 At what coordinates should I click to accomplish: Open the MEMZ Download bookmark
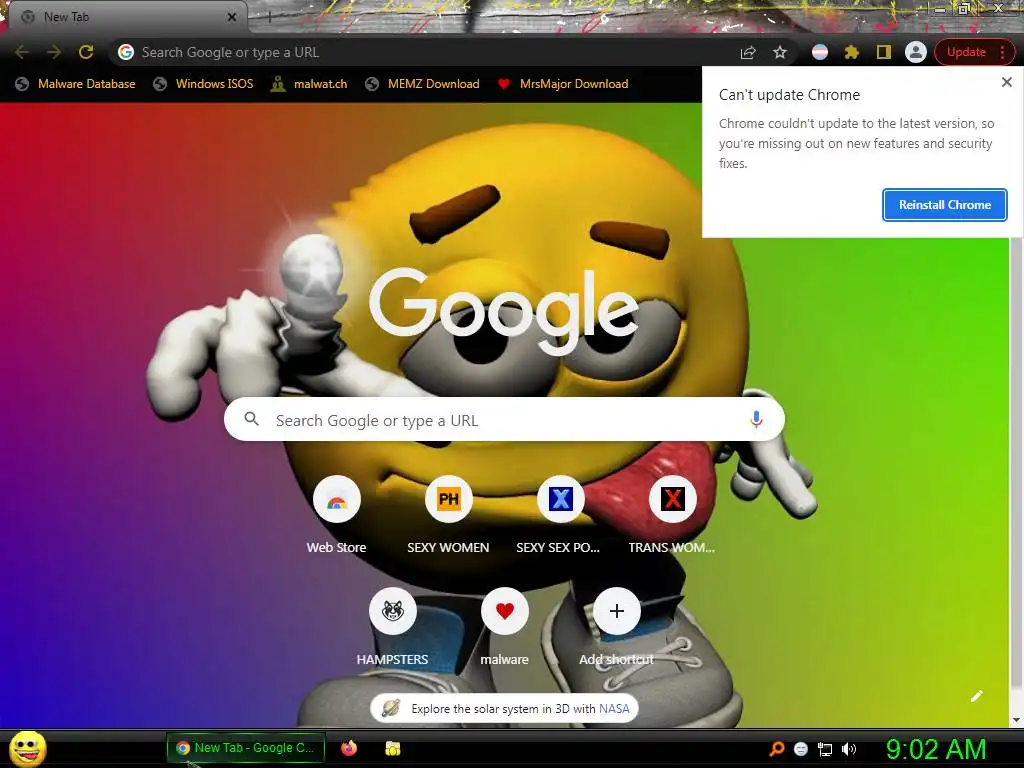tap(423, 84)
